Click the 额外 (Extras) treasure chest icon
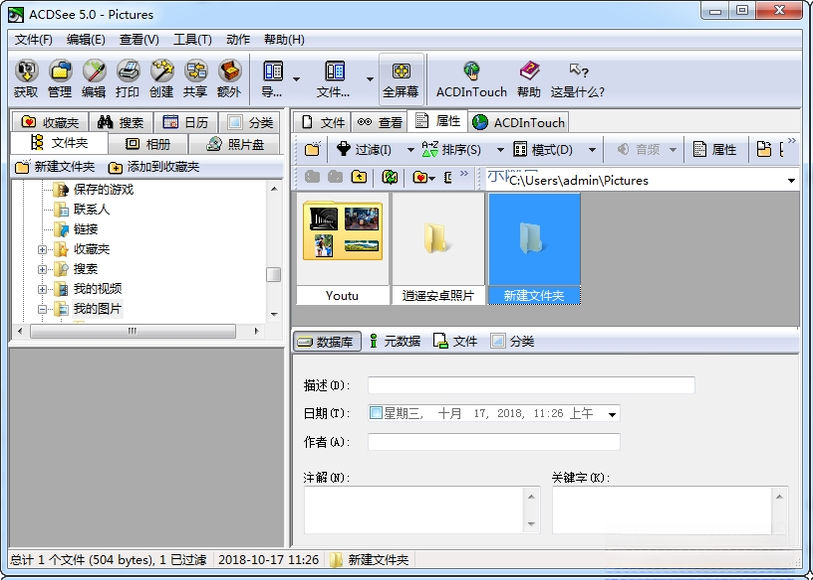This screenshot has height=580, width=813. (229, 79)
